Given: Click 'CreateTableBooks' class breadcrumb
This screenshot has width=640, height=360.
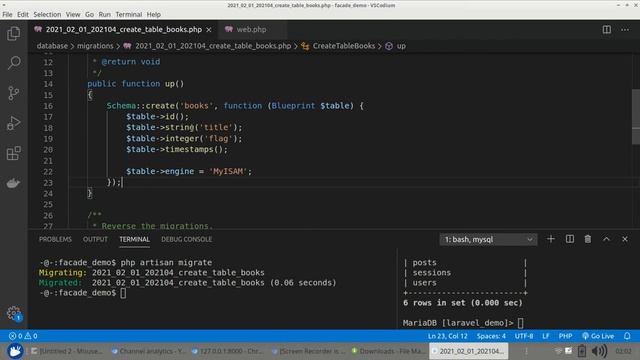Looking at the screenshot, I should click(x=344, y=46).
